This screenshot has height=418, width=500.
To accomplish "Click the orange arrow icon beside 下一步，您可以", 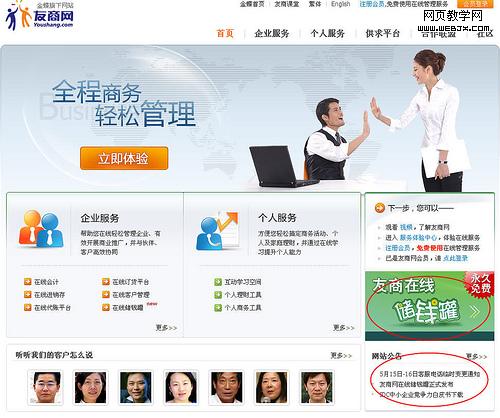I will click(x=379, y=208).
